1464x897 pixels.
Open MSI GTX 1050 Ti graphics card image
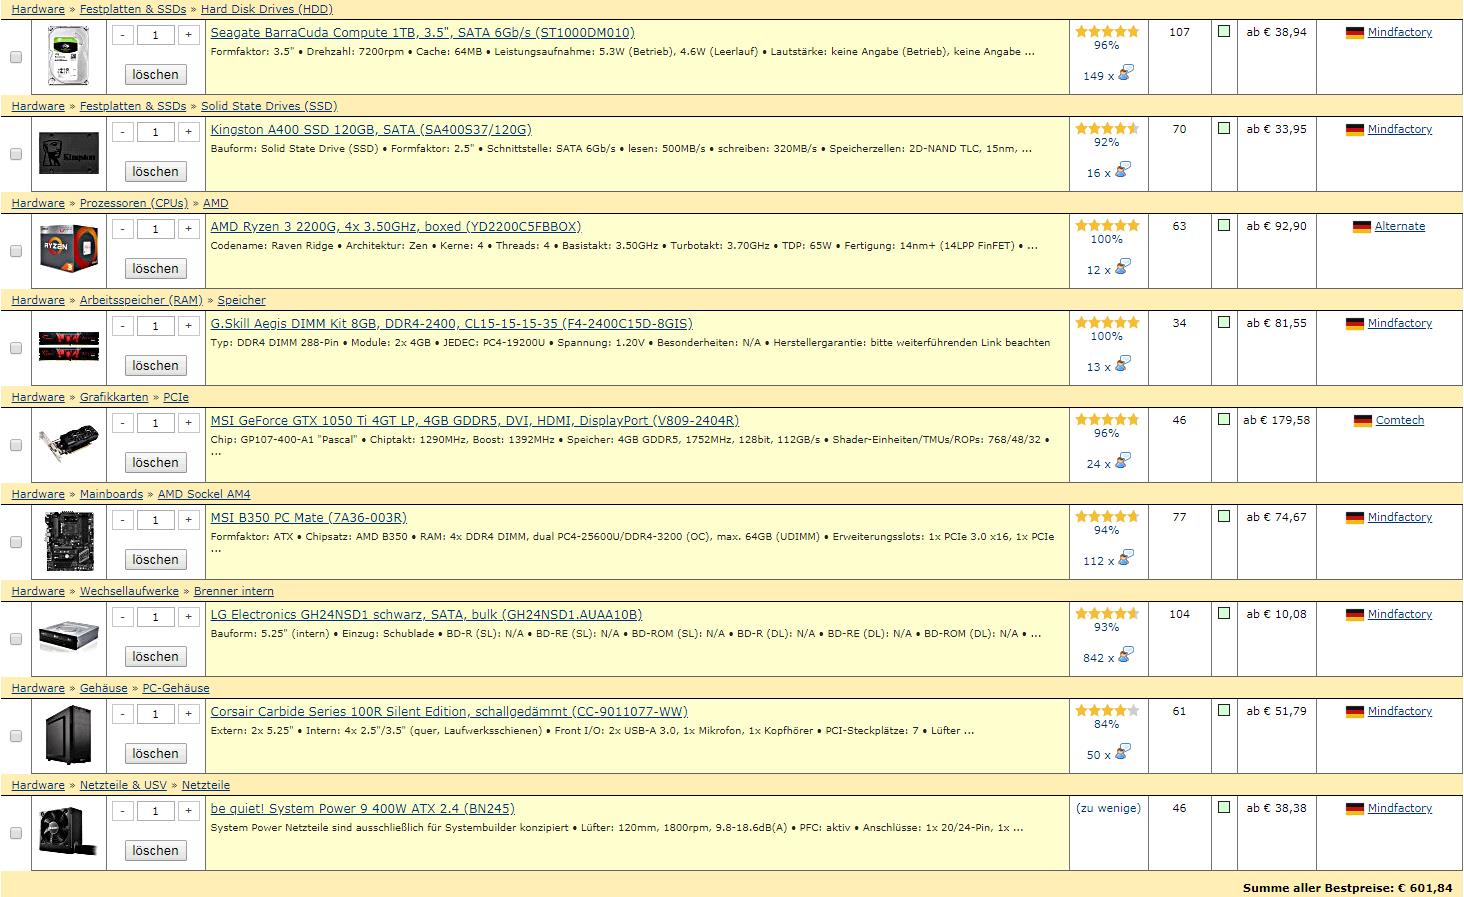(x=69, y=444)
